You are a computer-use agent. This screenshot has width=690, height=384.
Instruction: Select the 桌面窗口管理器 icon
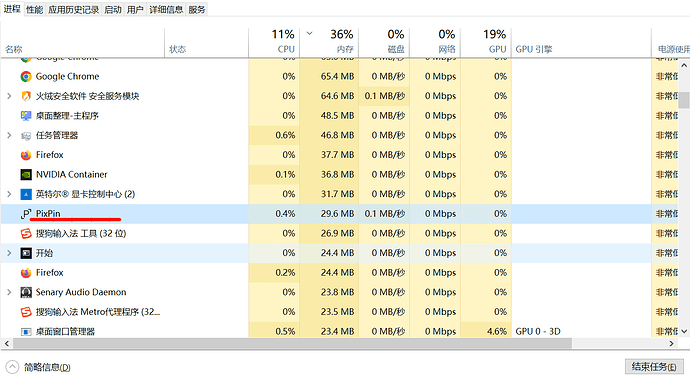click(x=26, y=332)
